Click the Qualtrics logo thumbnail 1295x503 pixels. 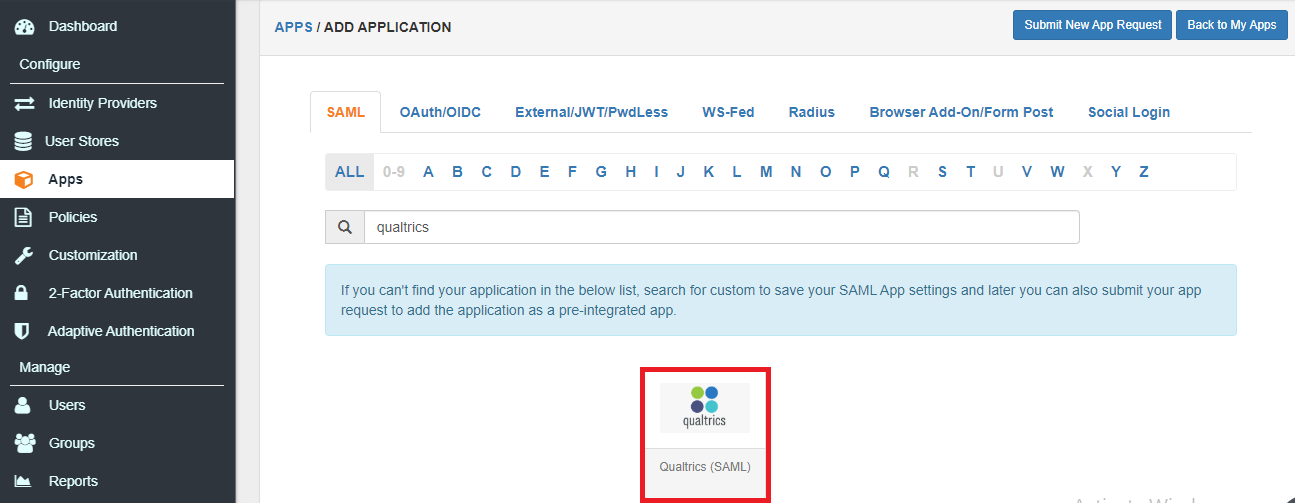click(x=705, y=408)
